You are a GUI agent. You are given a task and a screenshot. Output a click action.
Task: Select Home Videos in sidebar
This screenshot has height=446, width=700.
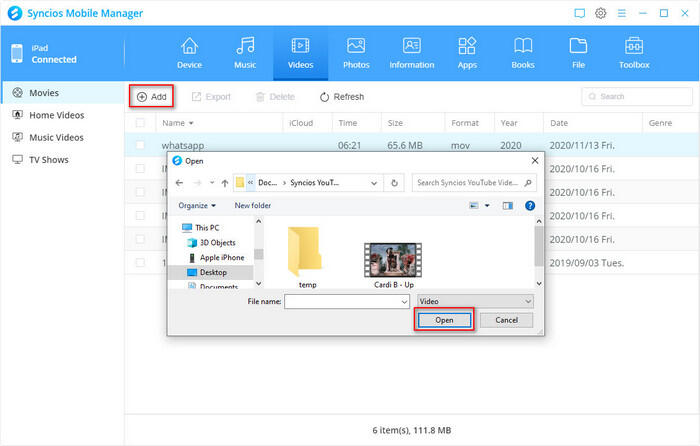tap(56, 115)
